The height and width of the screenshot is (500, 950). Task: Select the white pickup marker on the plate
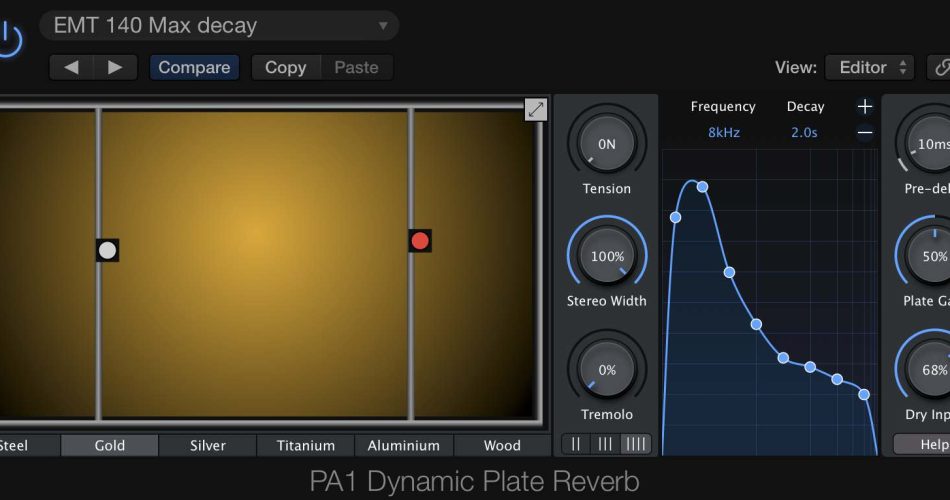click(x=107, y=250)
